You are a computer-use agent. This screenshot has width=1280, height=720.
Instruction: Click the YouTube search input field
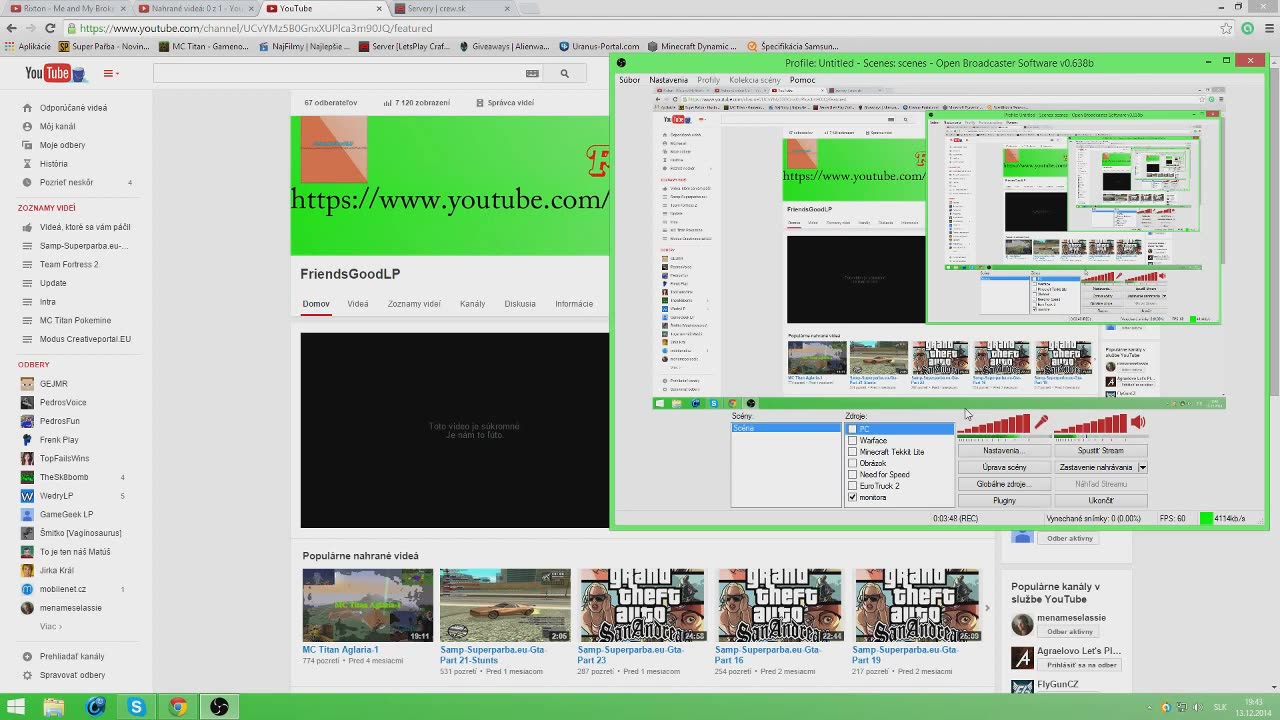point(339,73)
